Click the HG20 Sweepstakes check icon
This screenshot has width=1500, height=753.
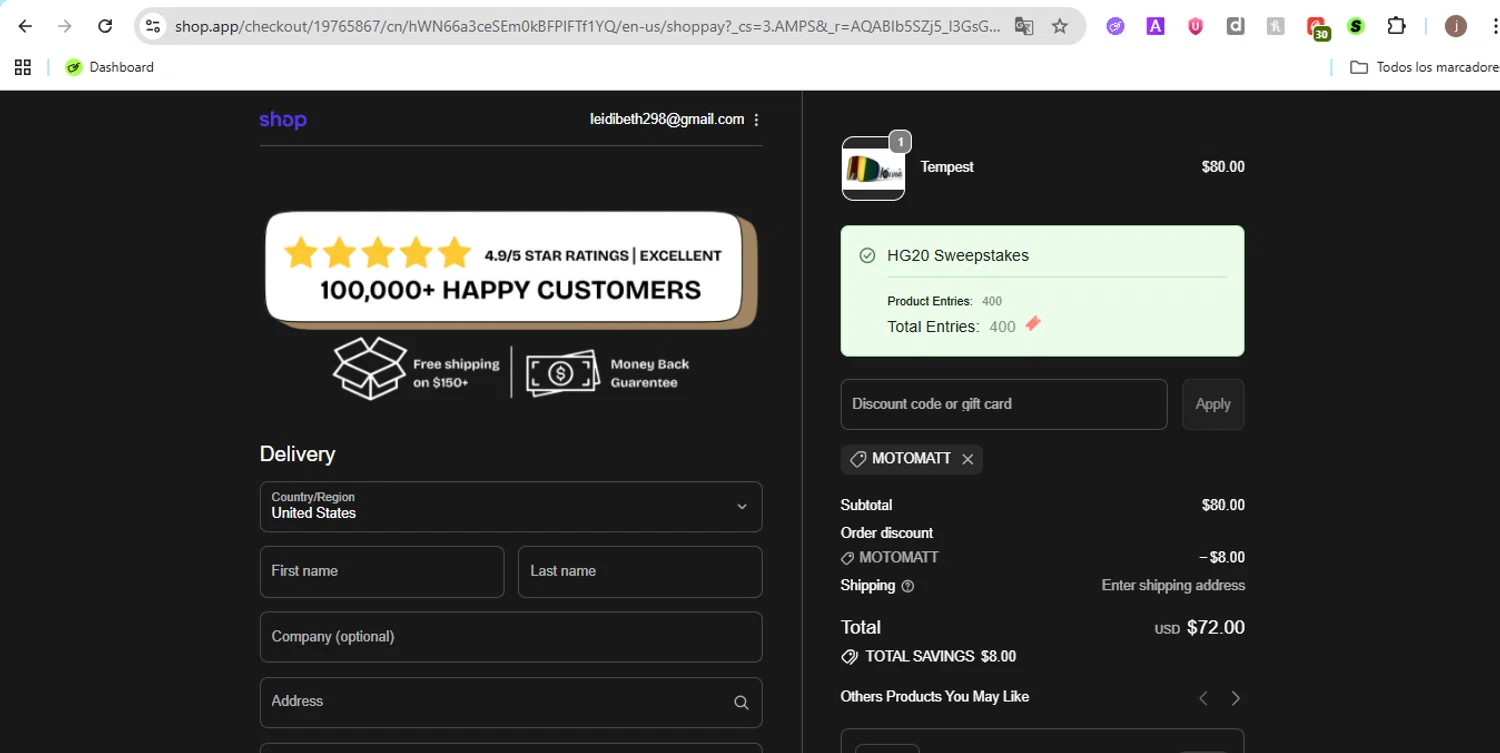[867, 256]
